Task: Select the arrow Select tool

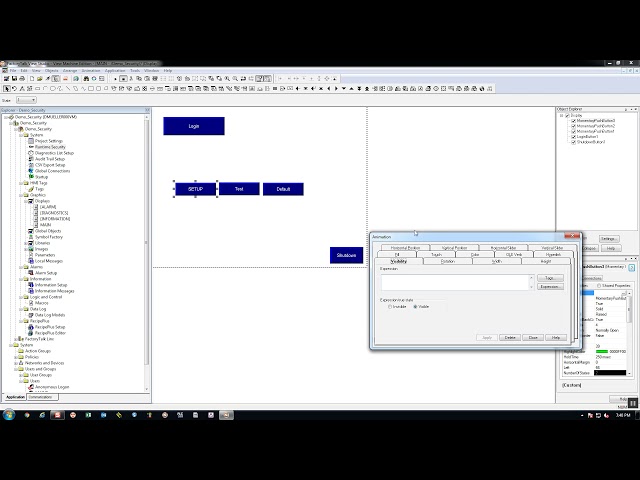Action: 7,89
